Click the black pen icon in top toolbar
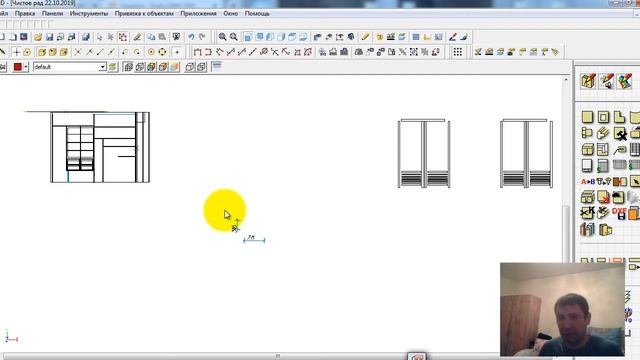The width and height of the screenshot is (640, 360). (x=453, y=37)
